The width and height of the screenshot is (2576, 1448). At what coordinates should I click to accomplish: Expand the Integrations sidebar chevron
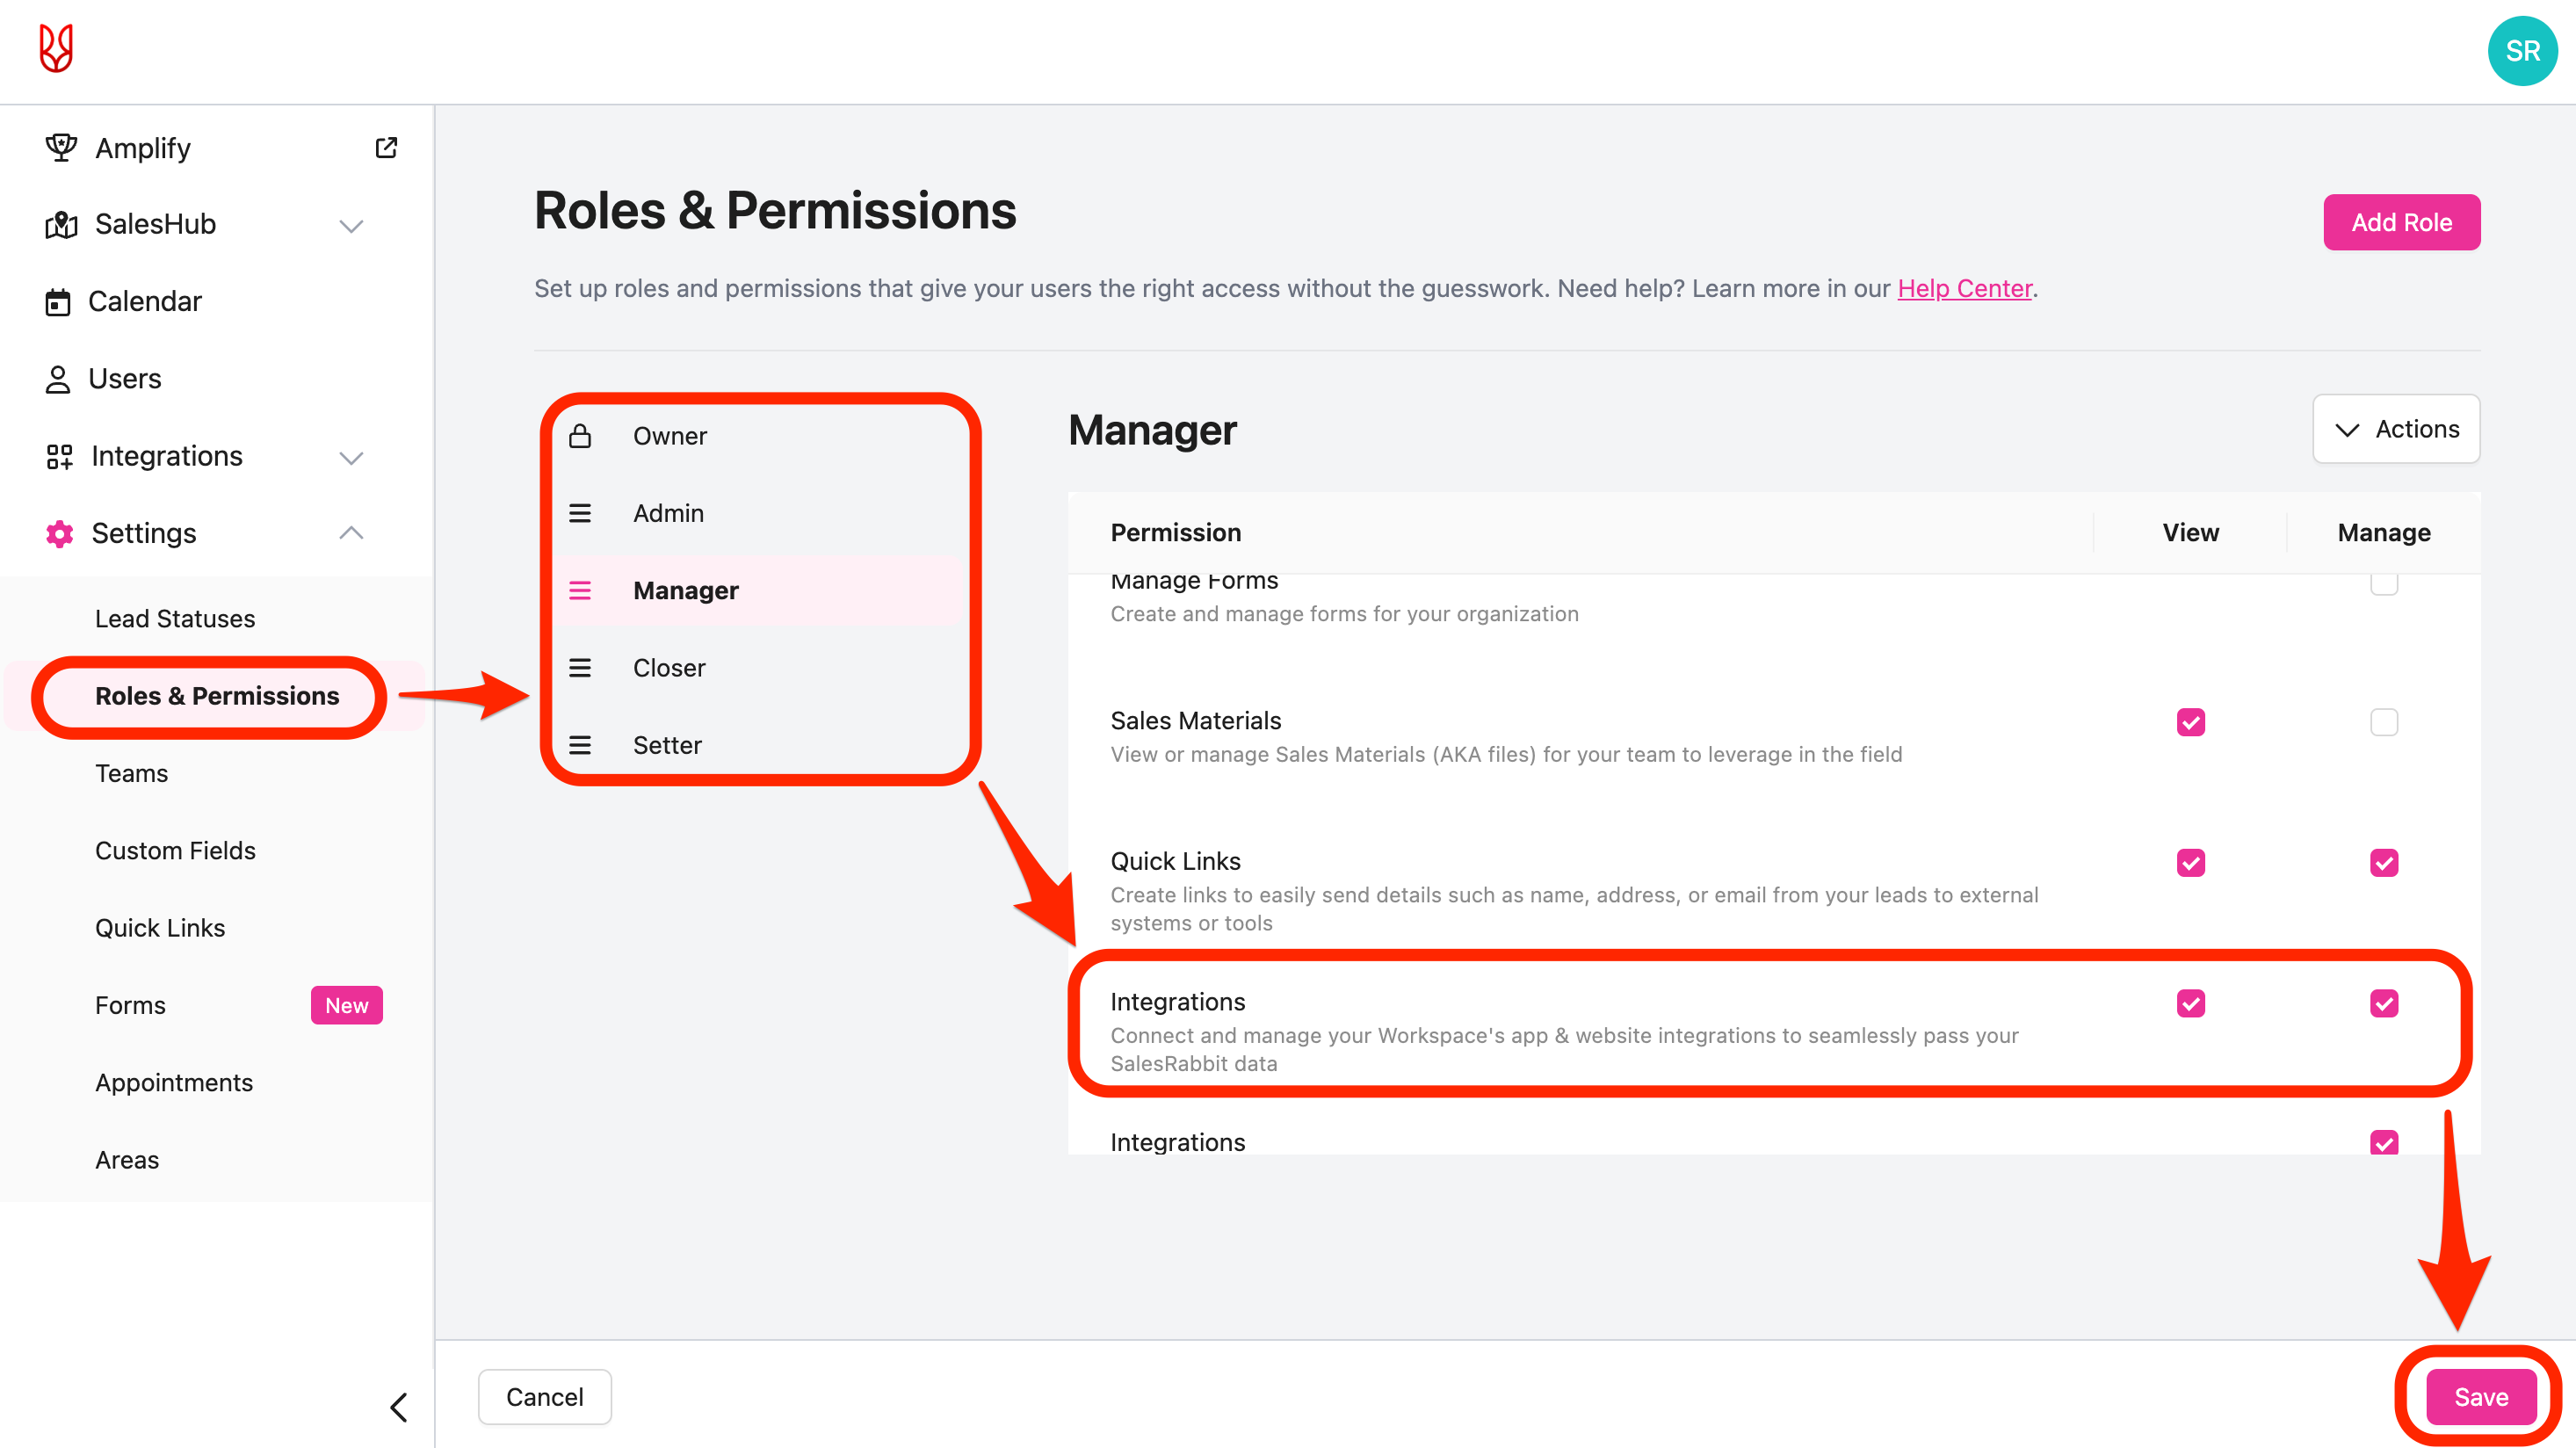point(351,457)
